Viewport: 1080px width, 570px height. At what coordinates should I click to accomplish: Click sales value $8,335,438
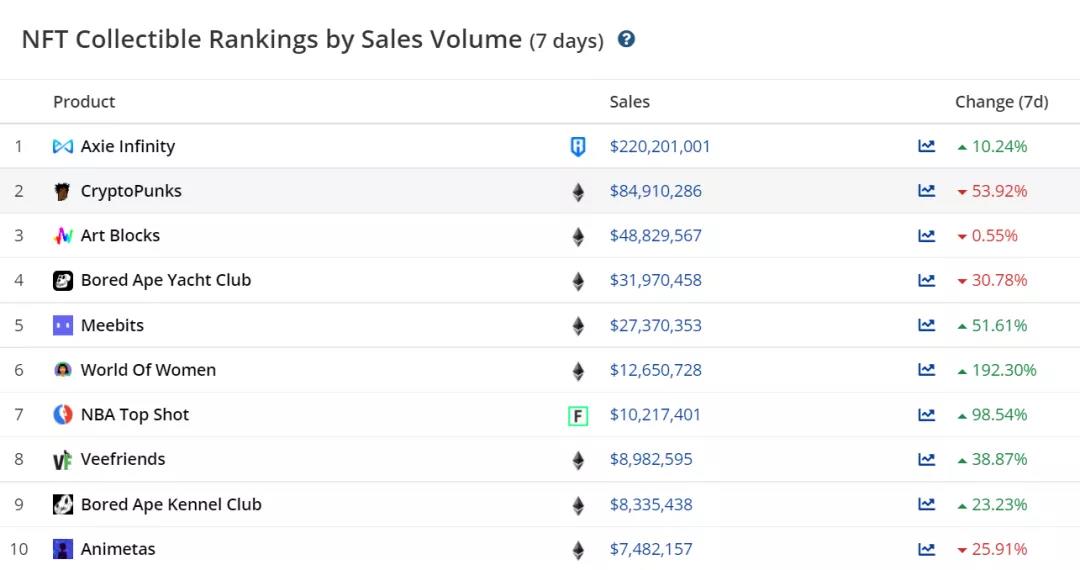651,504
